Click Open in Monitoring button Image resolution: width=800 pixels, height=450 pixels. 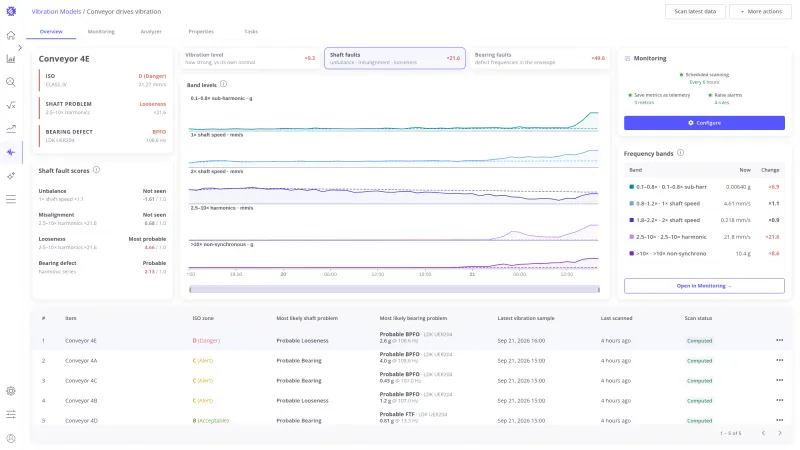[704, 286]
